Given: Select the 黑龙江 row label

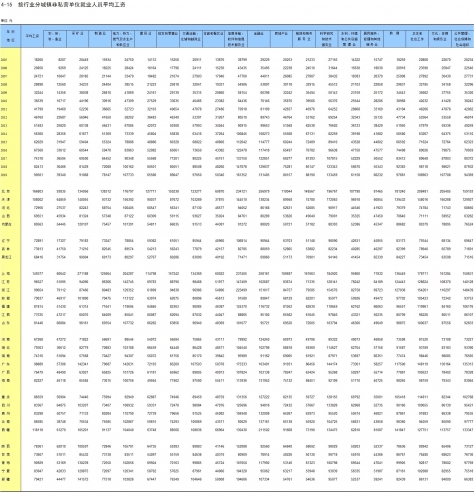Looking at the screenshot, I should [6, 257].
